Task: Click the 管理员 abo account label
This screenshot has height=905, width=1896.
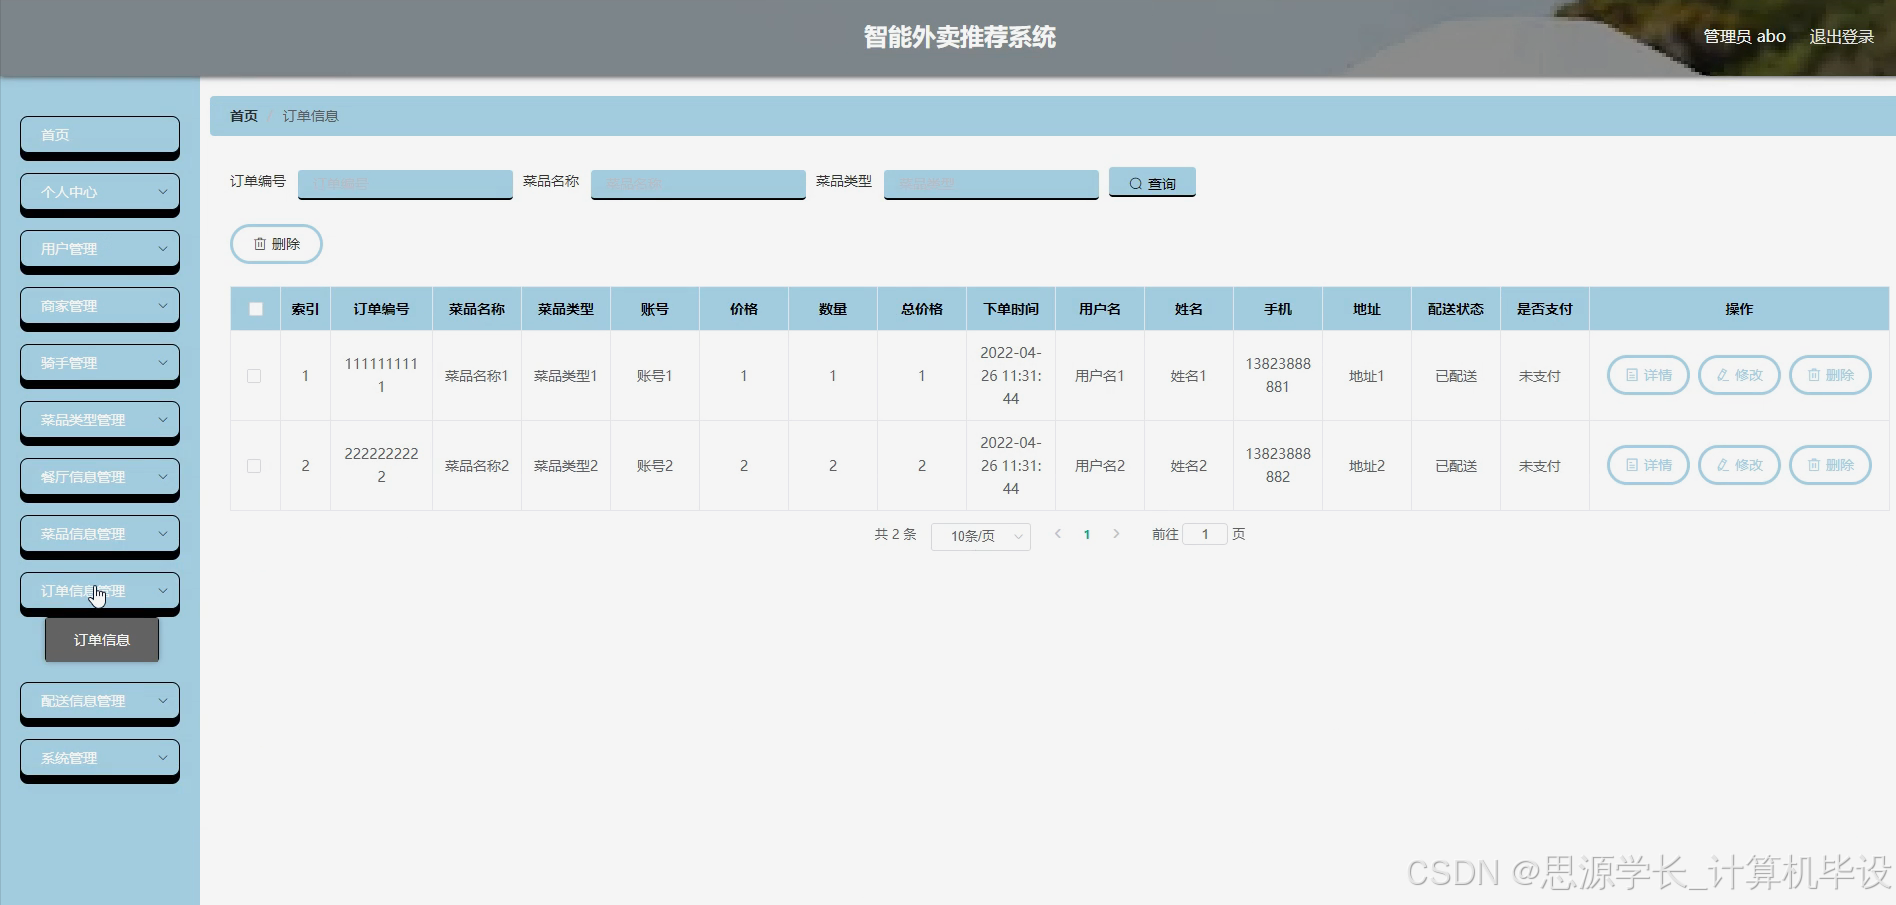Action: tap(1744, 36)
